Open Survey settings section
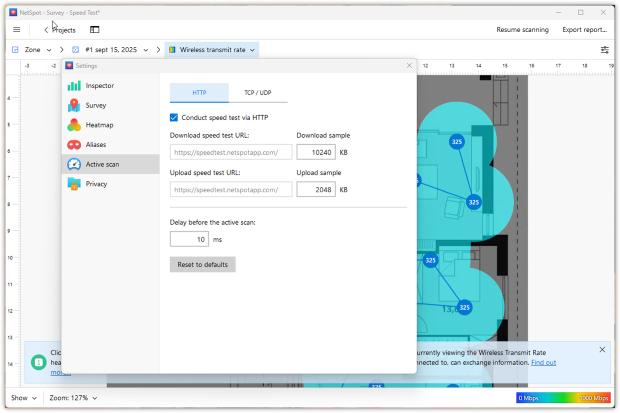This screenshot has width=620, height=413. pos(96,105)
